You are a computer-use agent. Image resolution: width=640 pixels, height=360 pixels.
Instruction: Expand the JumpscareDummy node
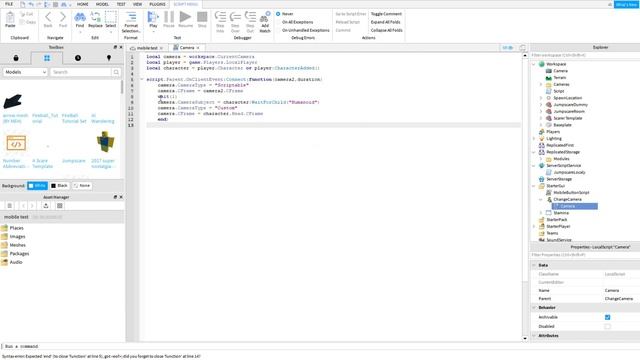pyautogui.click(x=541, y=105)
